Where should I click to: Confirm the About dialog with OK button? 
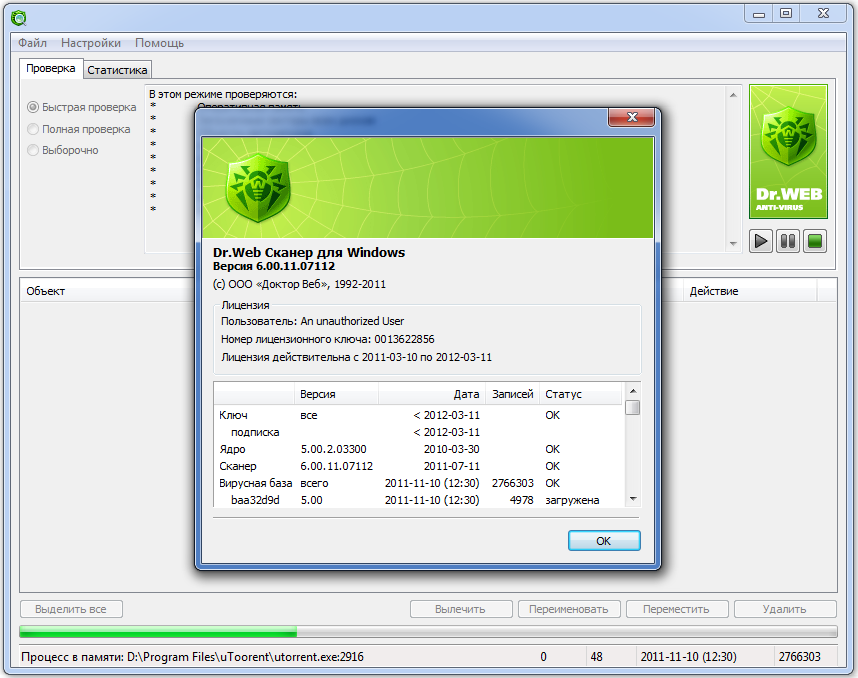coord(604,541)
